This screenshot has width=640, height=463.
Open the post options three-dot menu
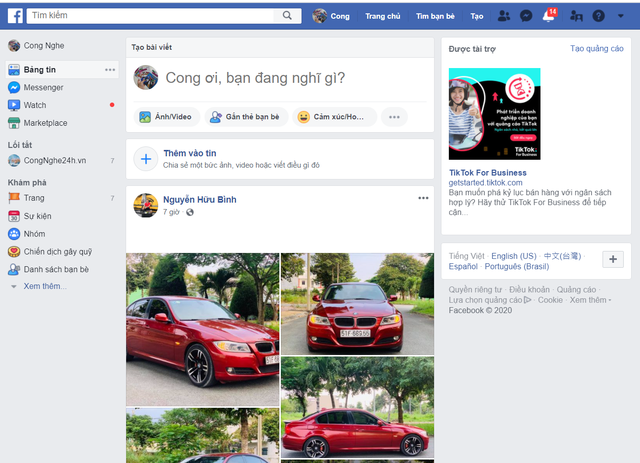423,199
